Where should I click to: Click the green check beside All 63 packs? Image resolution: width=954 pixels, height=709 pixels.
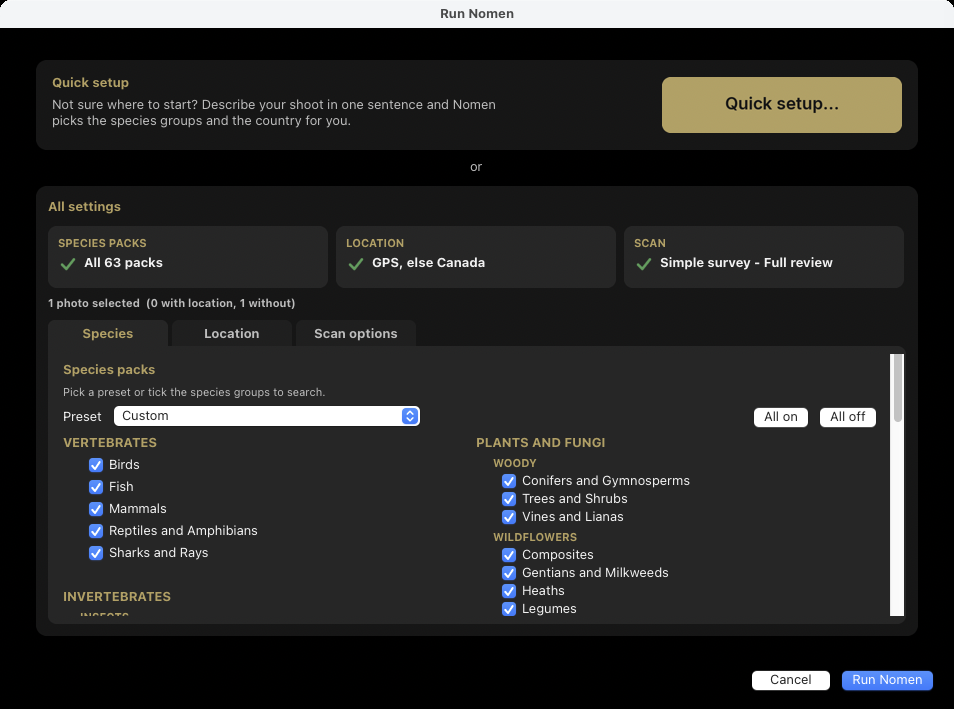[x=68, y=264]
